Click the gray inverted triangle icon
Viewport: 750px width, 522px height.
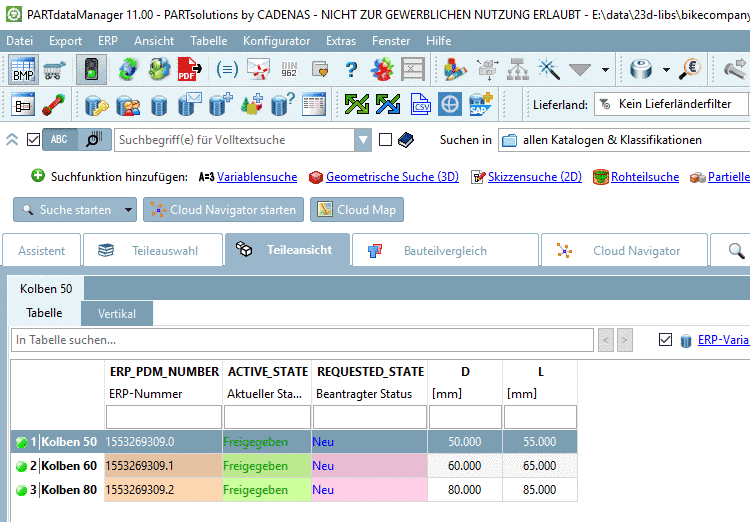click(580, 70)
